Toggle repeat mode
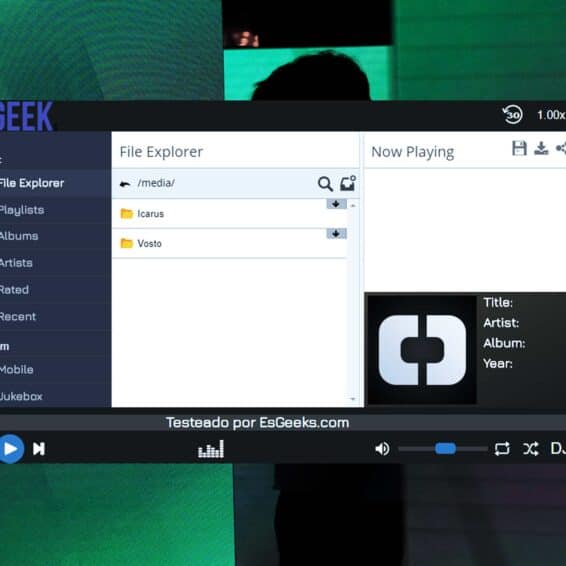 pos(502,449)
